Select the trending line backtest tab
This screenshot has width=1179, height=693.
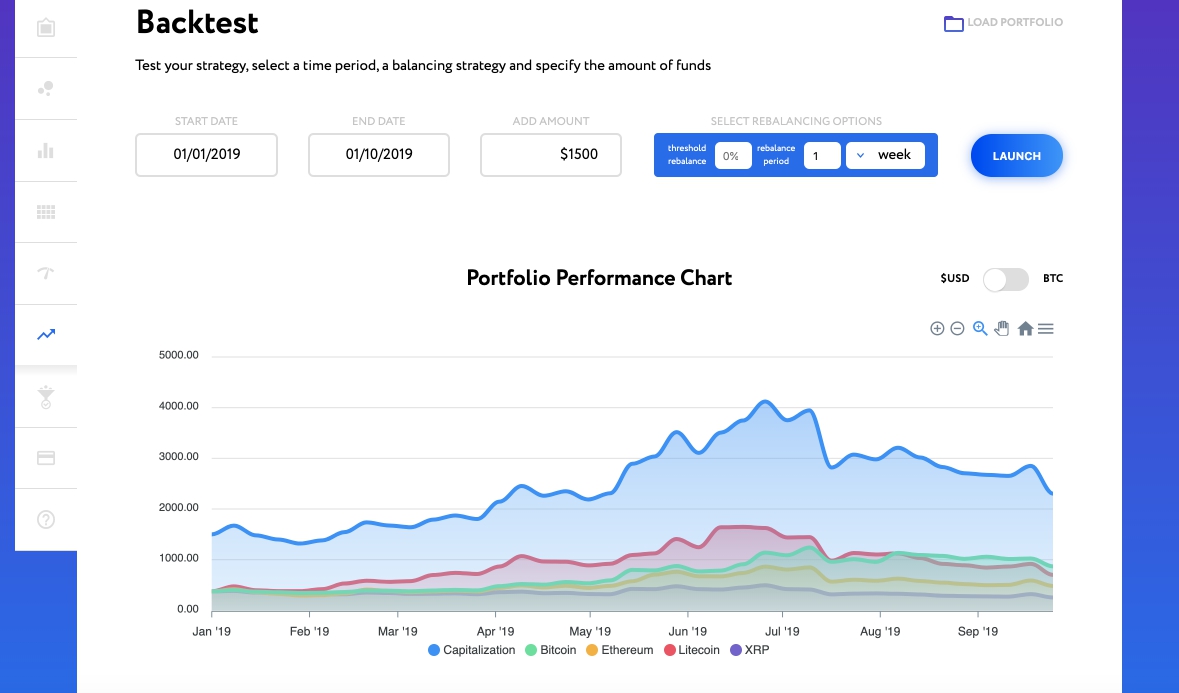click(x=45, y=335)
